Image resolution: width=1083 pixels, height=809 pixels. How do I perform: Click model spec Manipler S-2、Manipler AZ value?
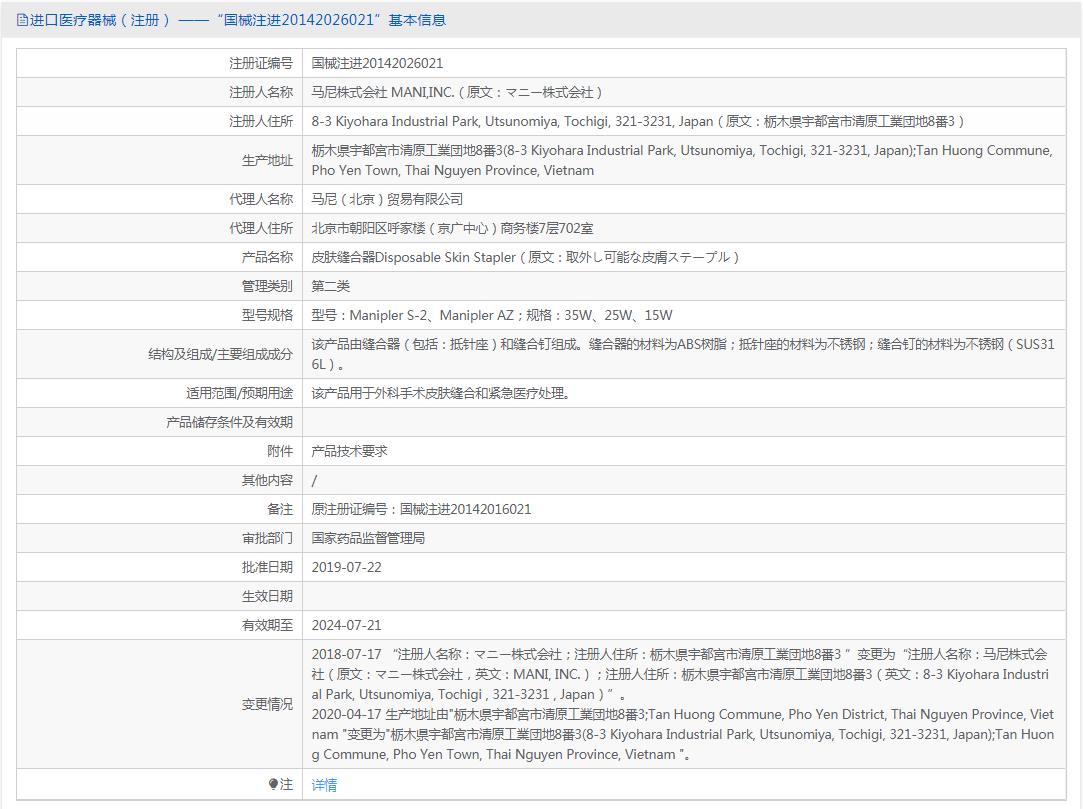[492, 315]
